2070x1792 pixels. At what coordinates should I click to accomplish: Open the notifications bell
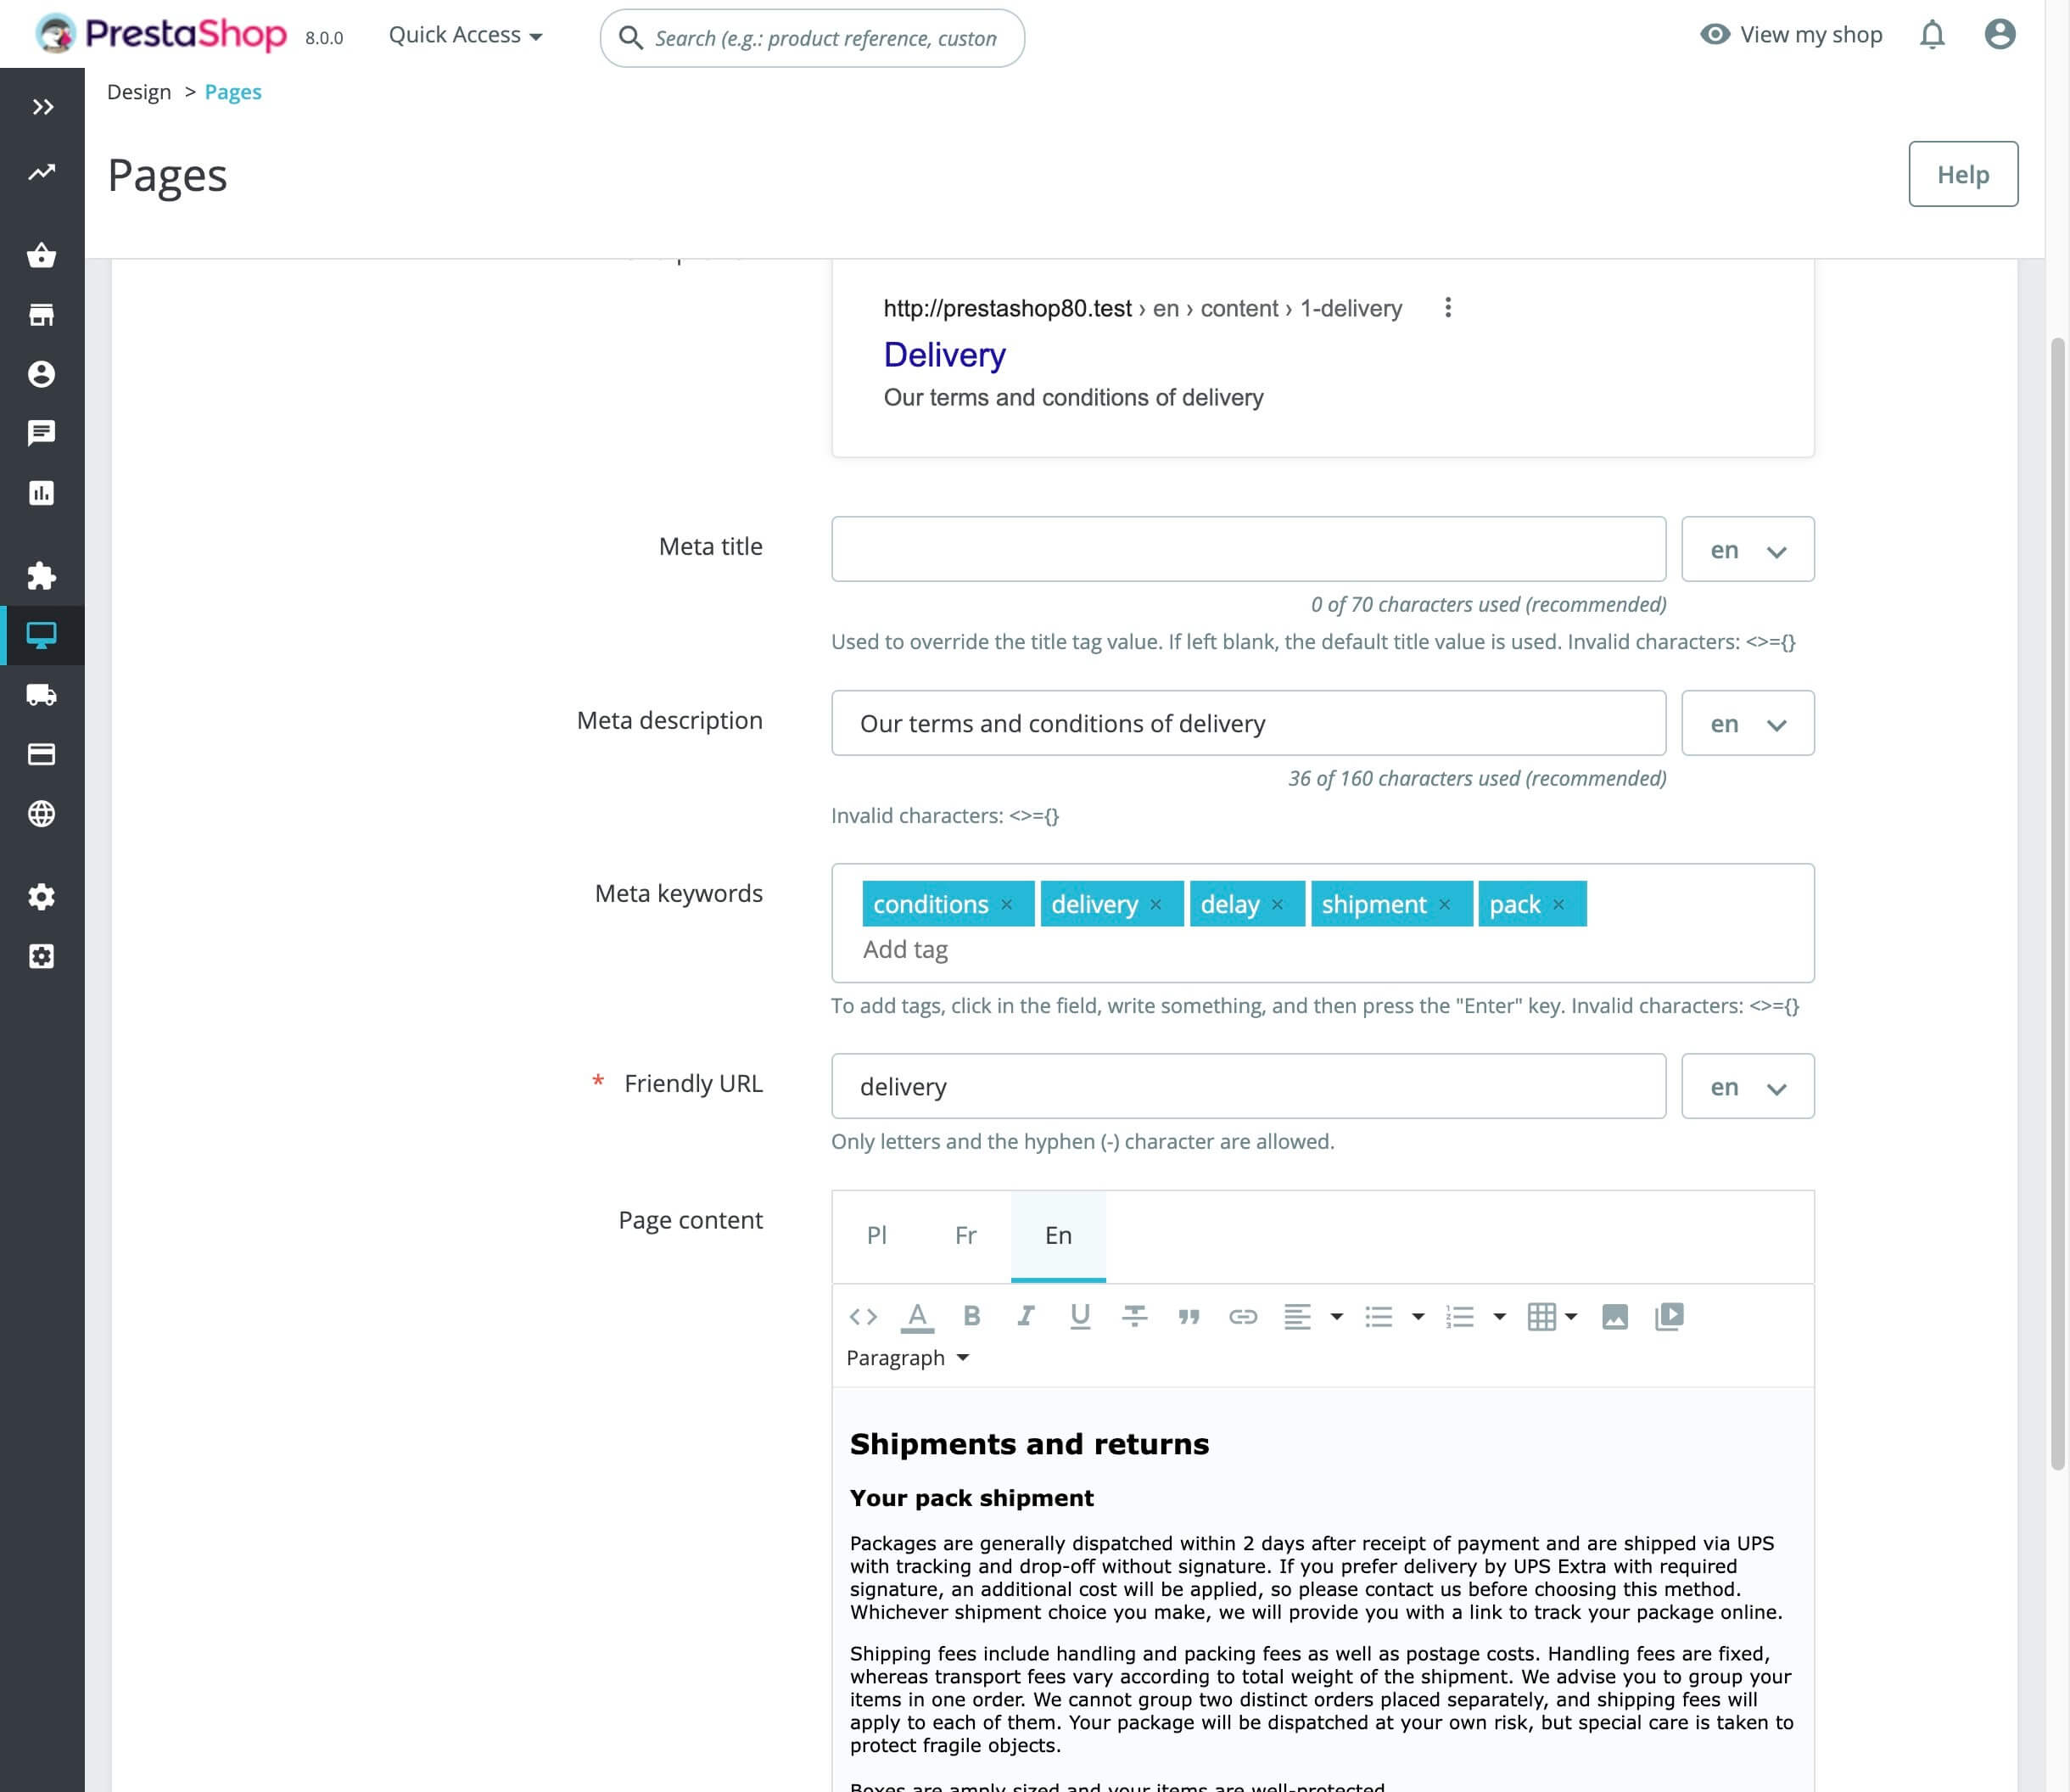1932,35
